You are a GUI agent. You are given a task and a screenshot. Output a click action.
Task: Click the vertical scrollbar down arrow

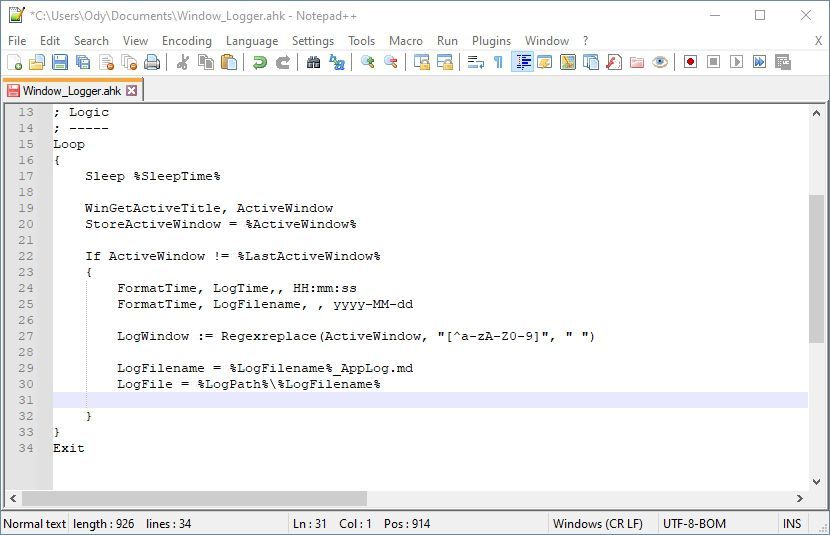tap(816, 482)
